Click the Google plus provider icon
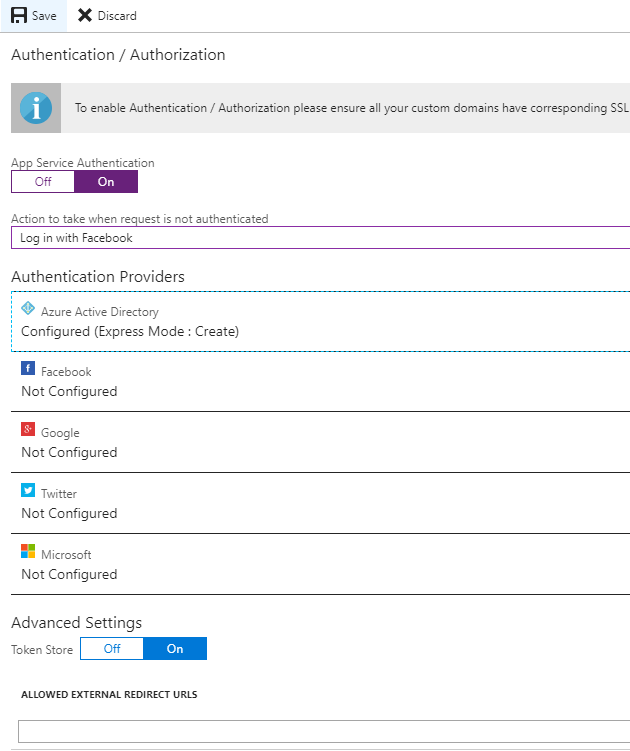 click(x=28, y=429)
